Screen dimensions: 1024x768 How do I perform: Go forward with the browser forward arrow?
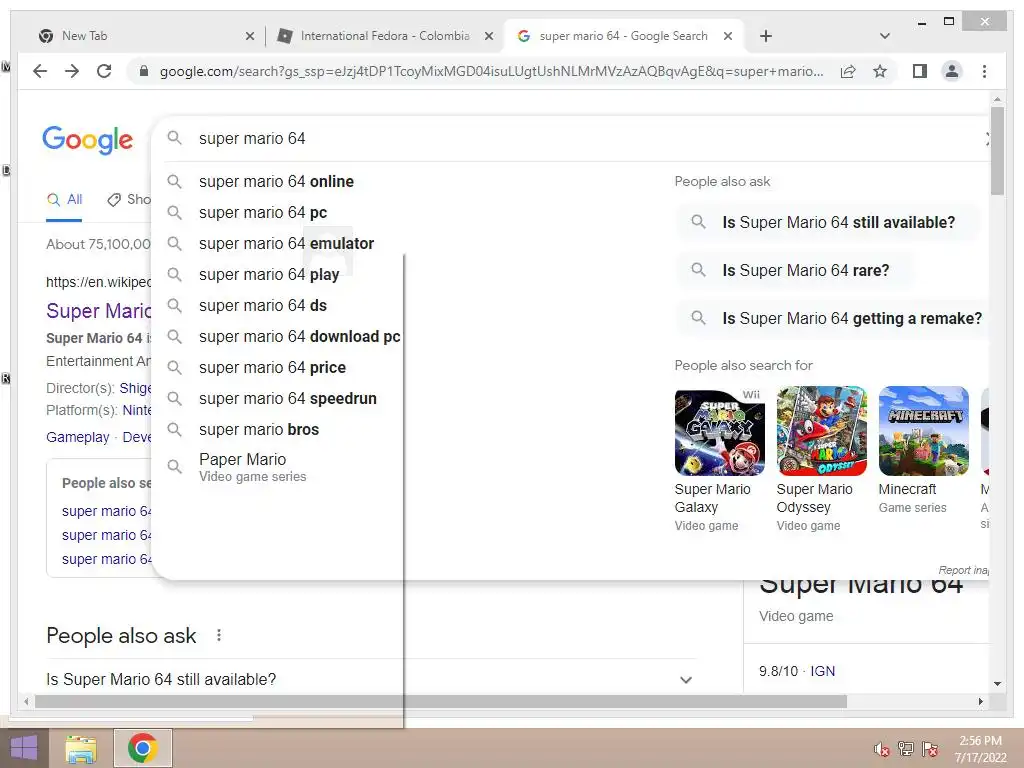72,71
